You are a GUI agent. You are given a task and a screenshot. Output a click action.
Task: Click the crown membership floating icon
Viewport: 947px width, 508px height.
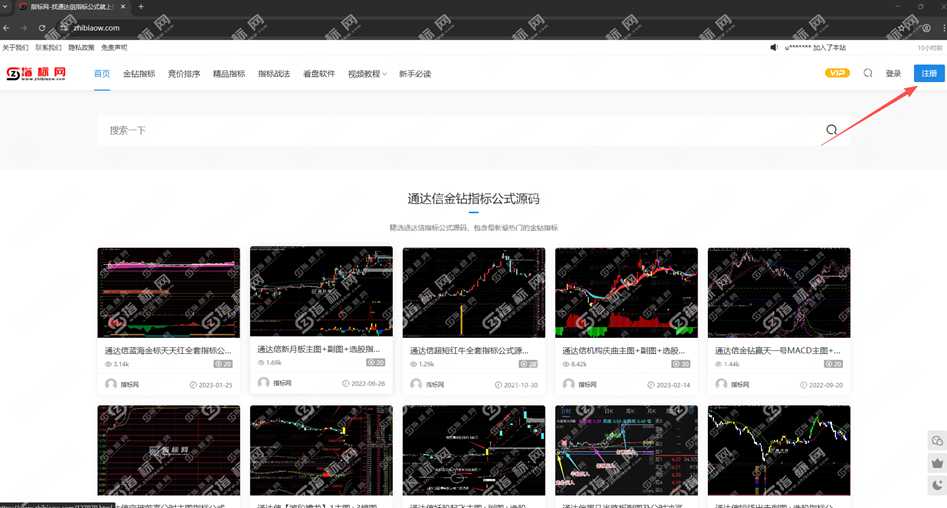pos(937,463)
